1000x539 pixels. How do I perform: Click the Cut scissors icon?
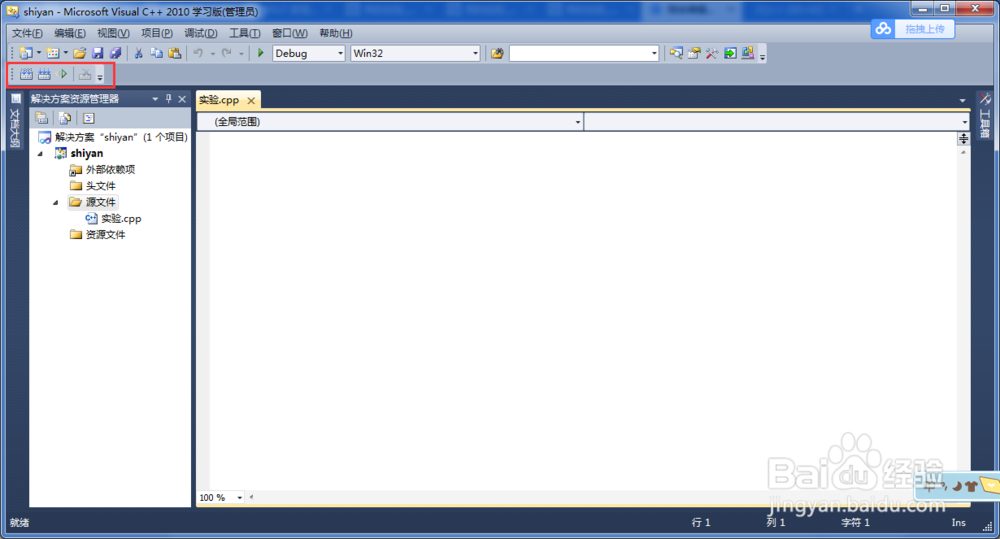click(138, 53)
